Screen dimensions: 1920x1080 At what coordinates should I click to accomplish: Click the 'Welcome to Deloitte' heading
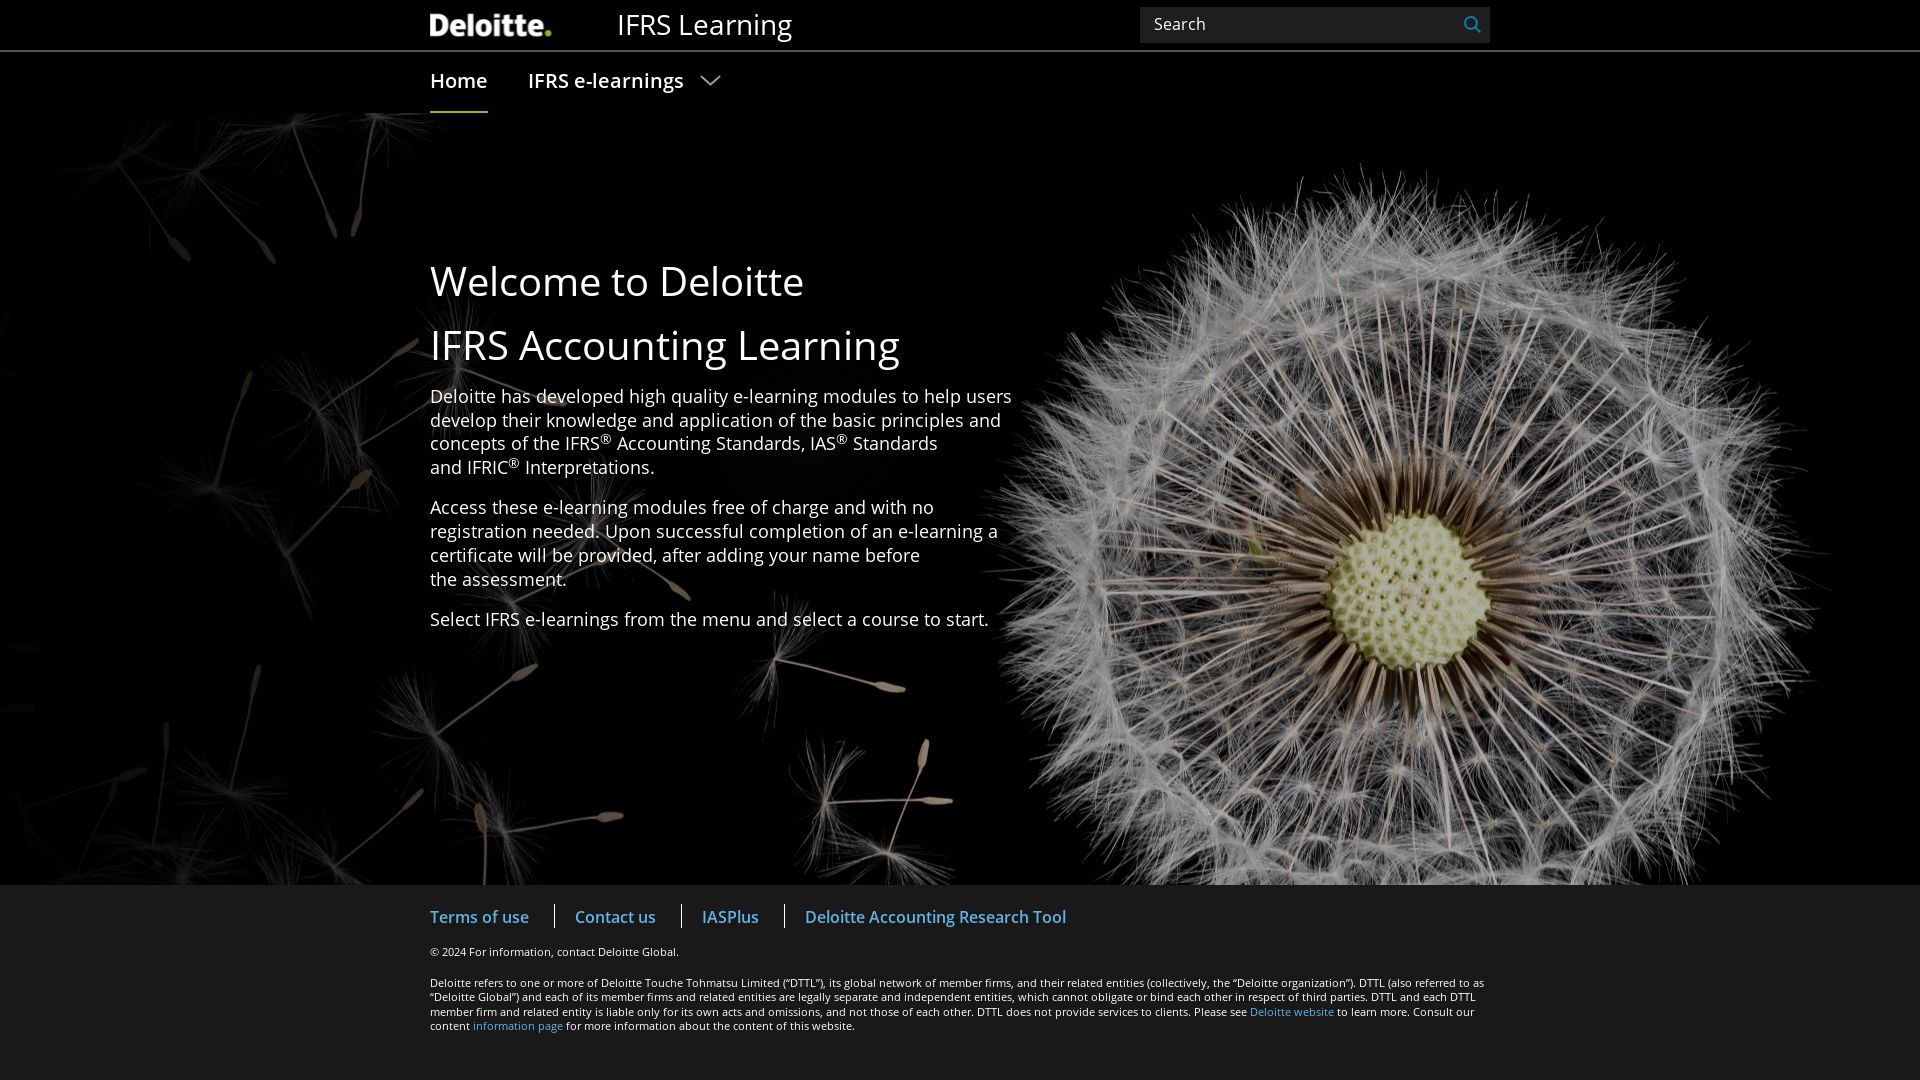pos(617,282)
